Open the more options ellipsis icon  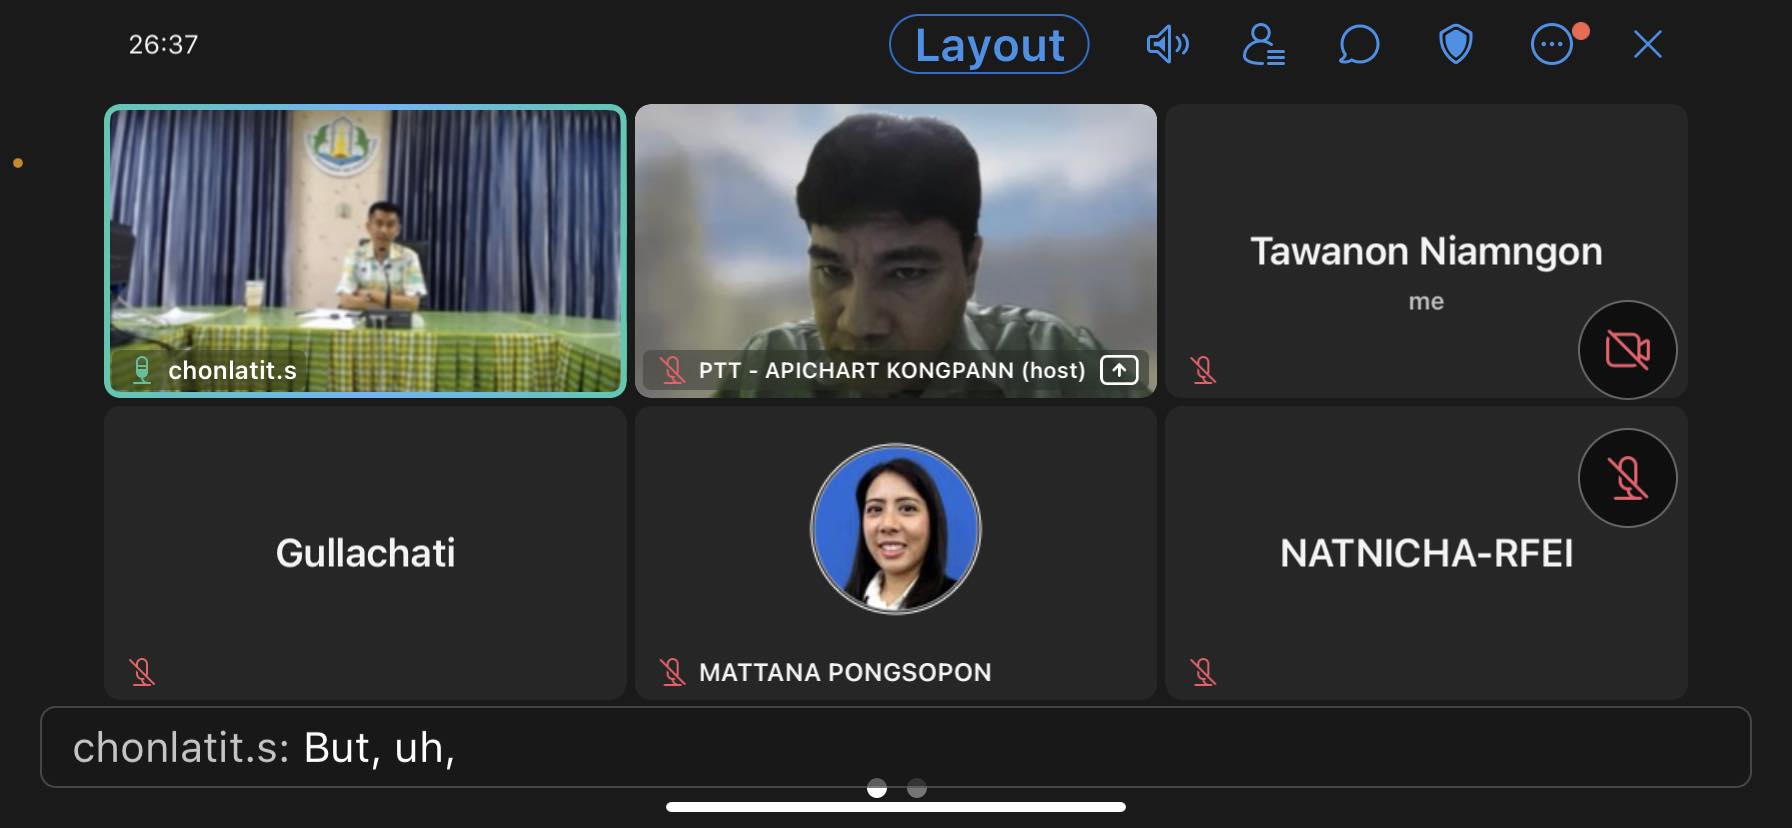point(1552,44)
